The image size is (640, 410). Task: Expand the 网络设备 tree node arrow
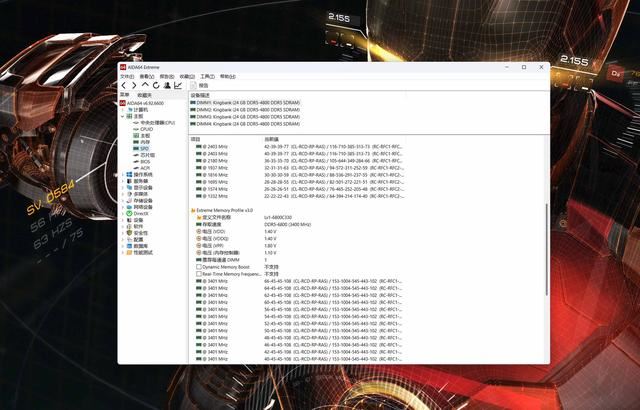[123, 207]
